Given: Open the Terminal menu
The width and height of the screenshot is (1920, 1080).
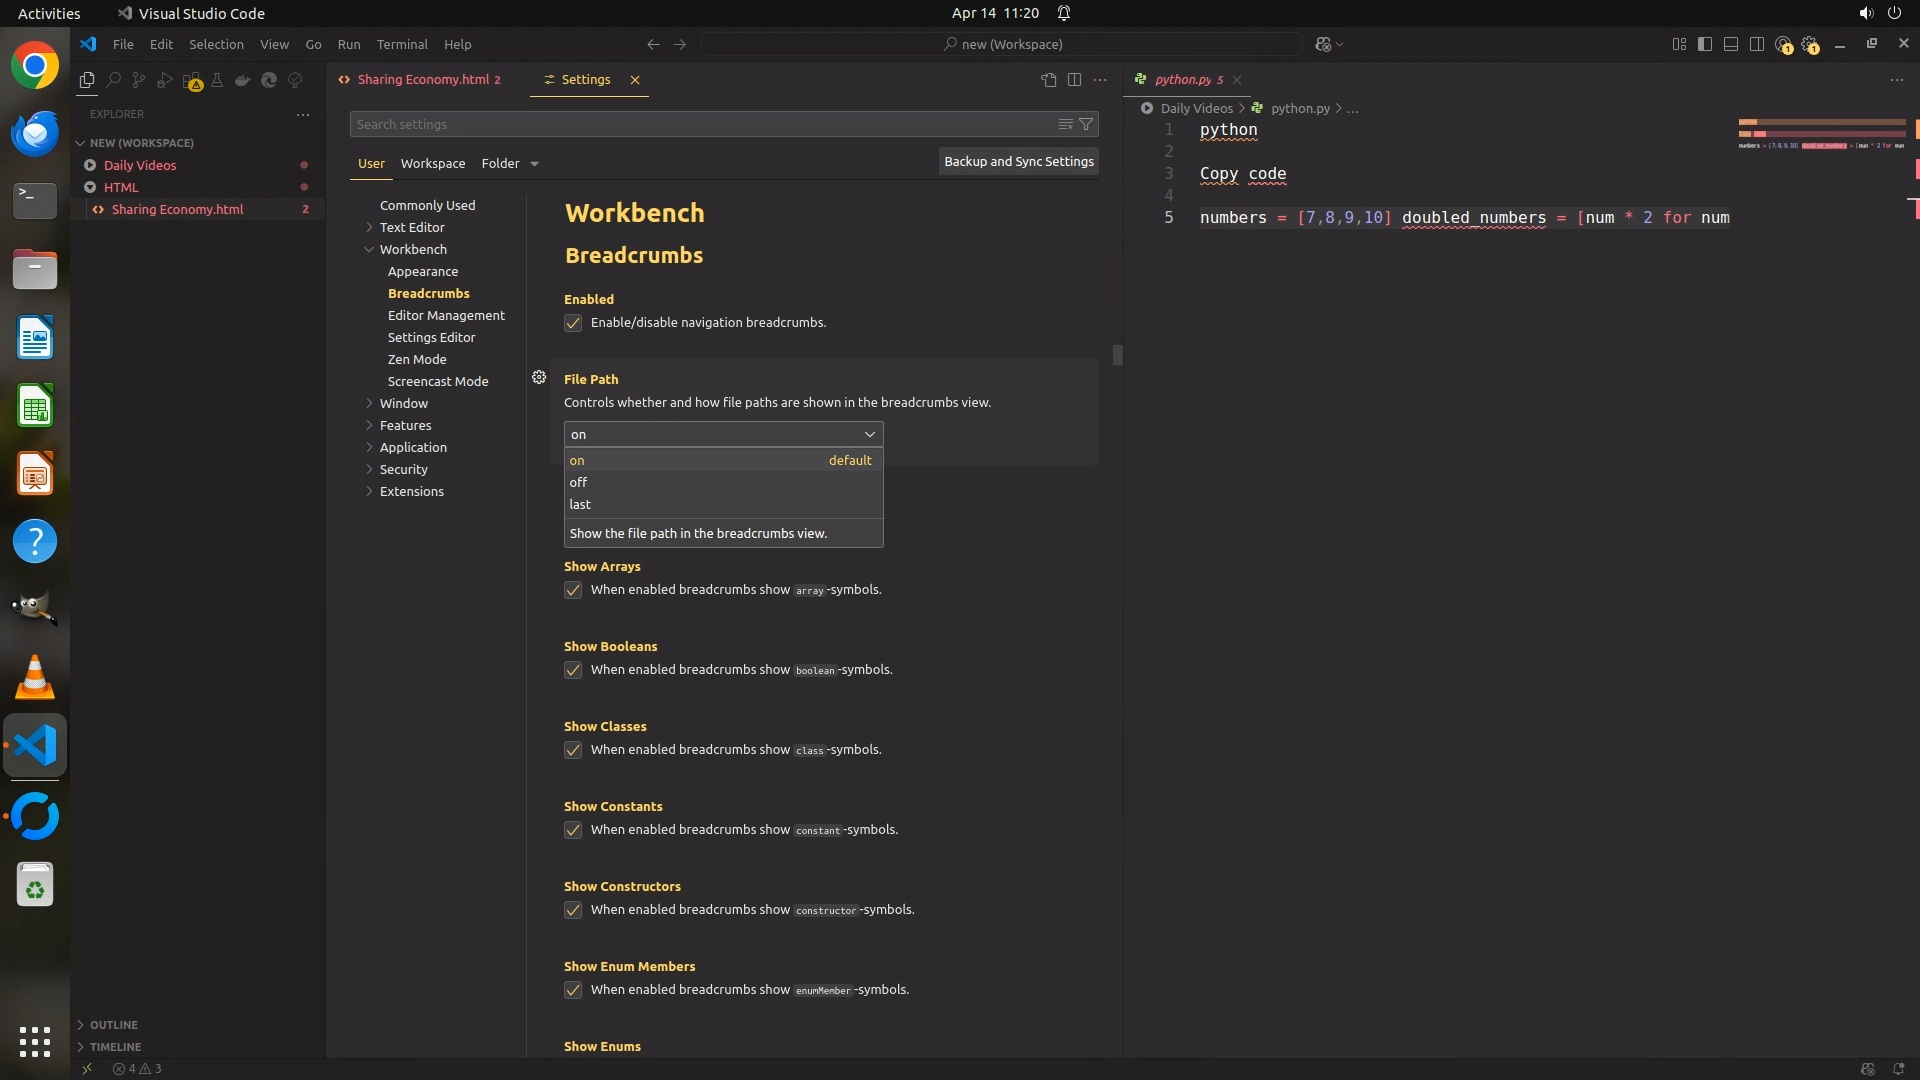Looking at the screenshot, I should point(402,44).
